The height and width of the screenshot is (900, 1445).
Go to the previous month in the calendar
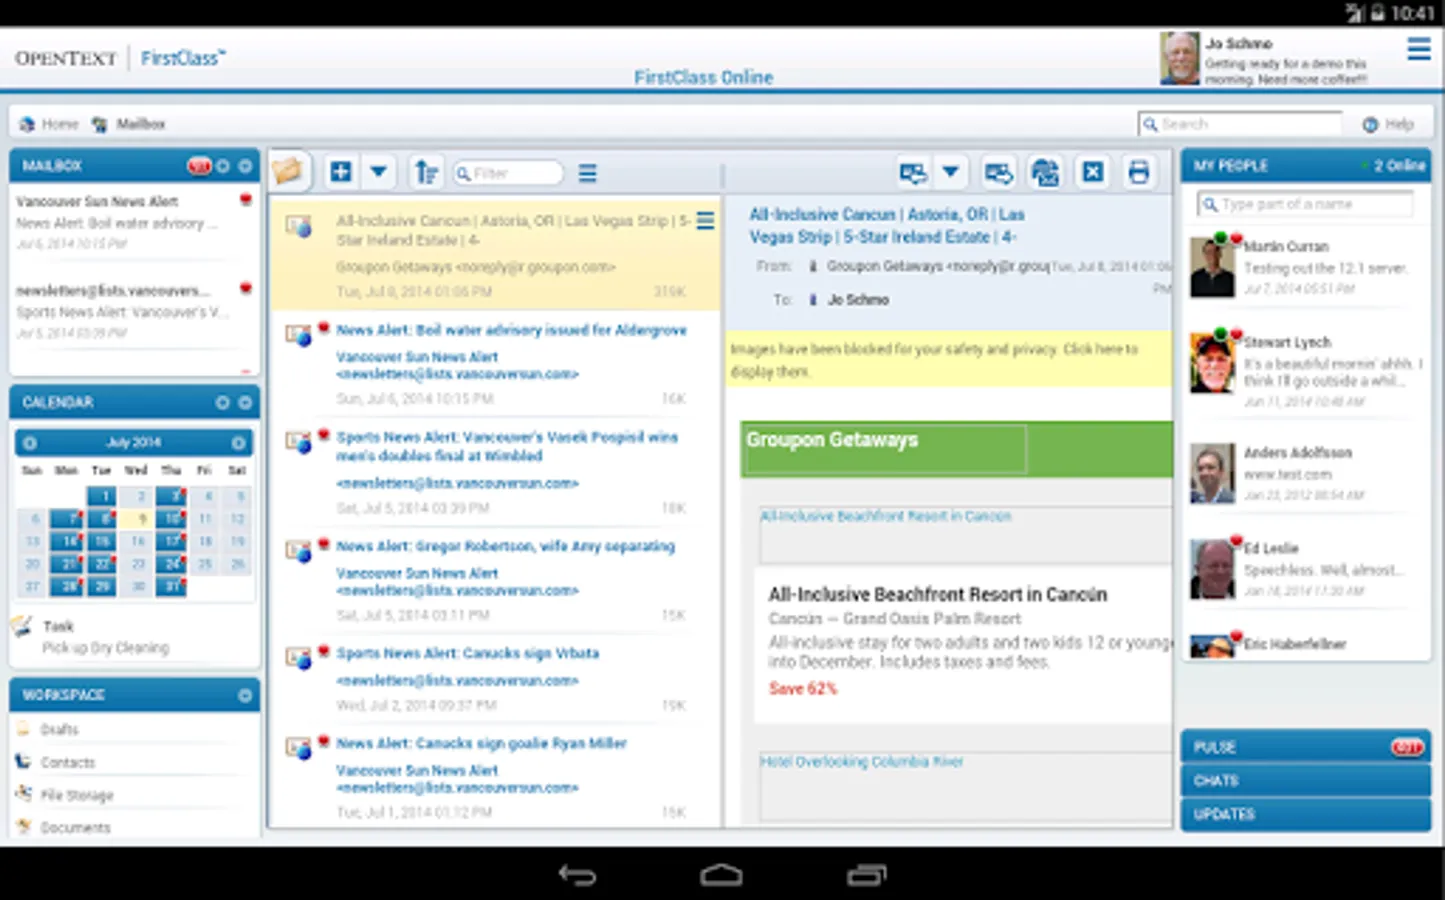[x=30, y=443]
